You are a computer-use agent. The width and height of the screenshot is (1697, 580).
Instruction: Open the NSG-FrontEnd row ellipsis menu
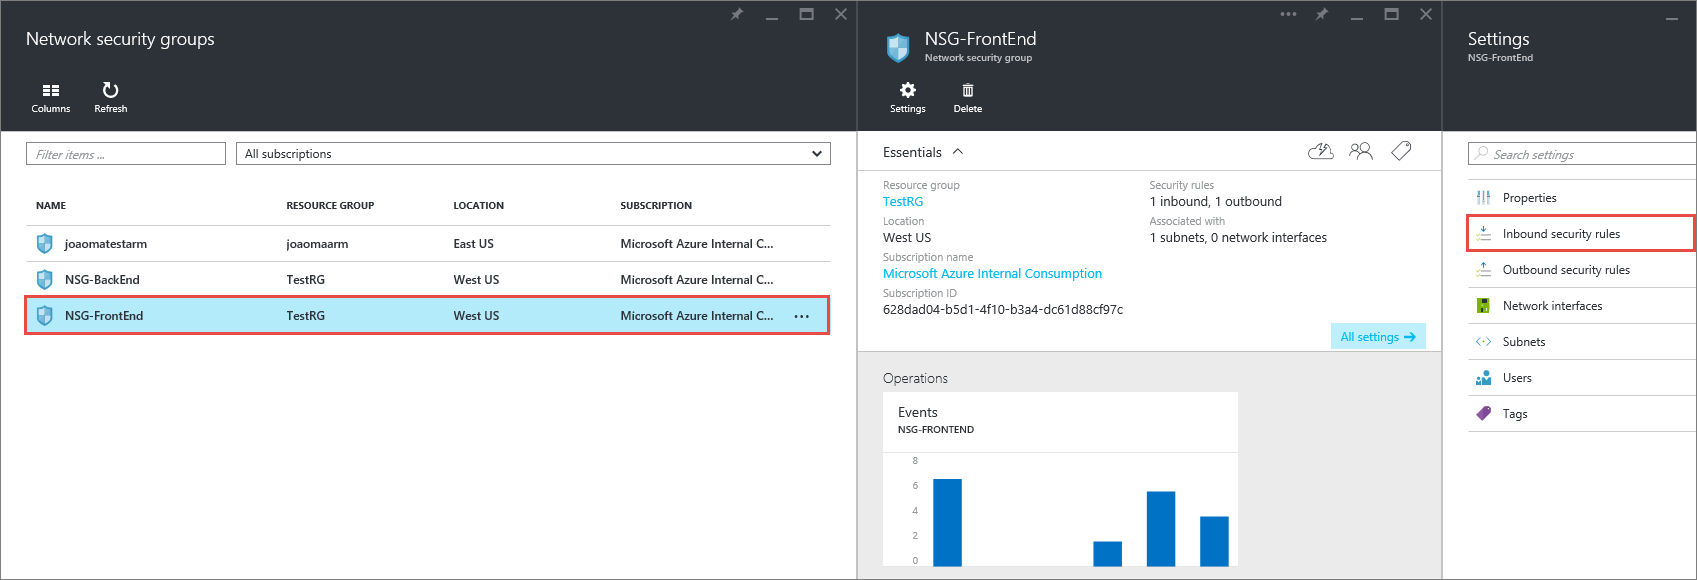802,316
